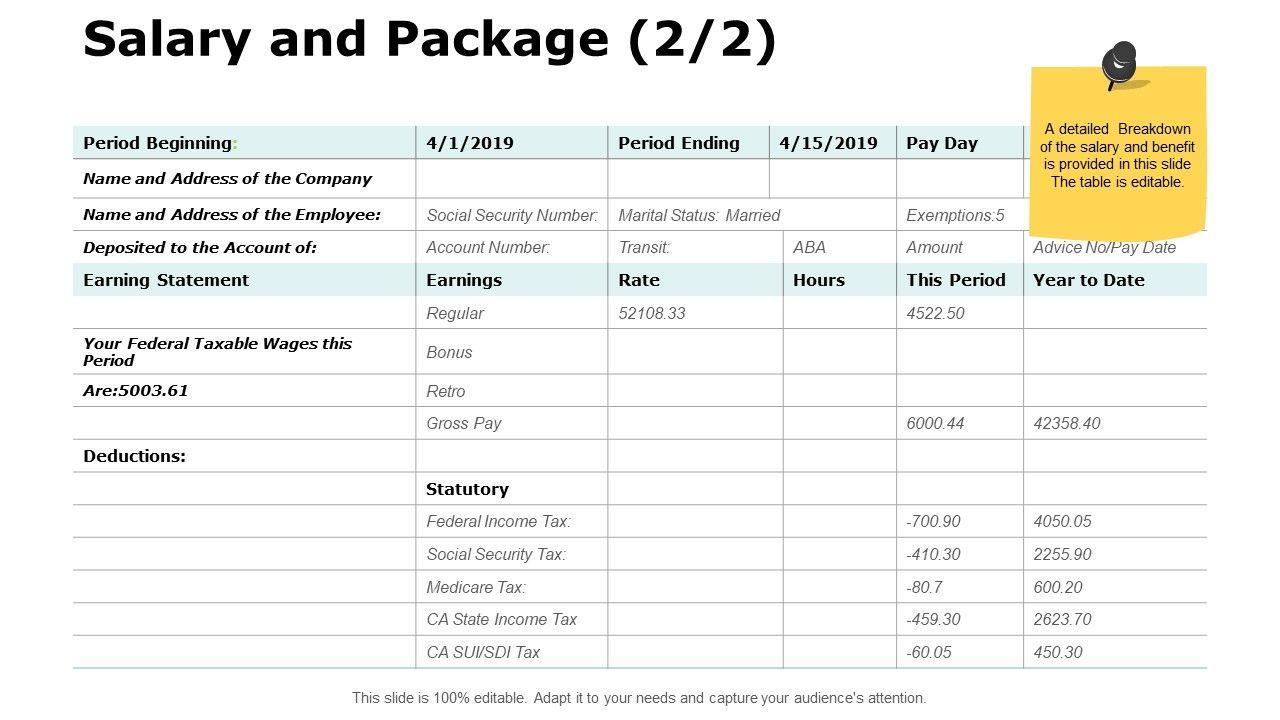The height and width of the screenshot is (720, 1280).
Task: Click the Period Beginning date 4/1/2019
Action: coord(470,143)
